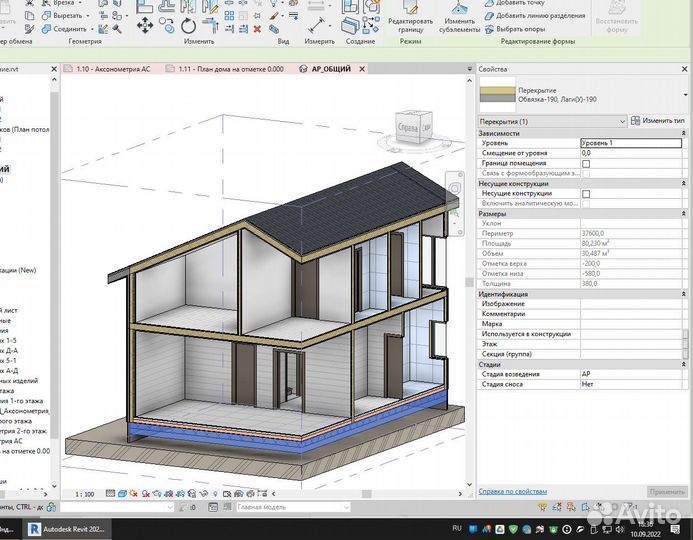
Task: Click Изменить тип button
Action: click(x=658, y=121)
